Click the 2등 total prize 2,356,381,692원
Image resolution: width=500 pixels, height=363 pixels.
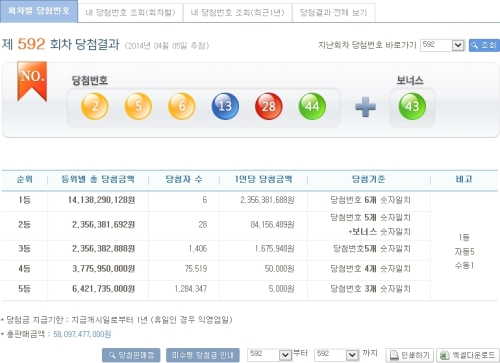[103, 225]
